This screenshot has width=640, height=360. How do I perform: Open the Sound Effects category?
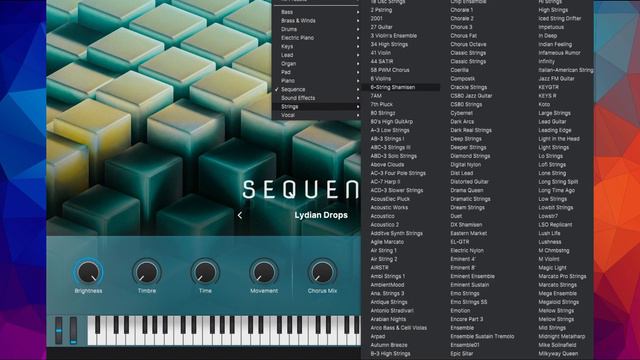316,98
